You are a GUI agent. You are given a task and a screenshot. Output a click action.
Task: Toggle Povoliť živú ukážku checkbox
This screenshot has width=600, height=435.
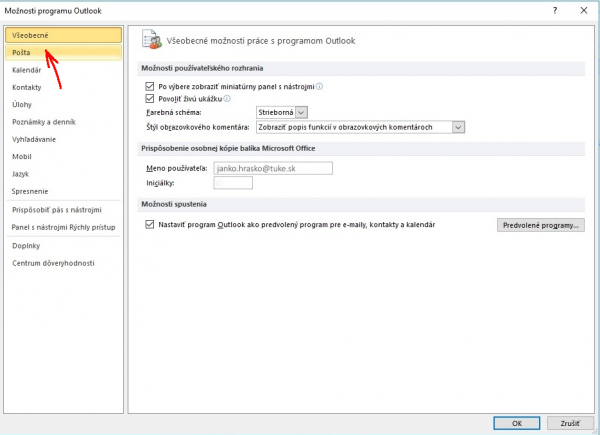point(150,99)
